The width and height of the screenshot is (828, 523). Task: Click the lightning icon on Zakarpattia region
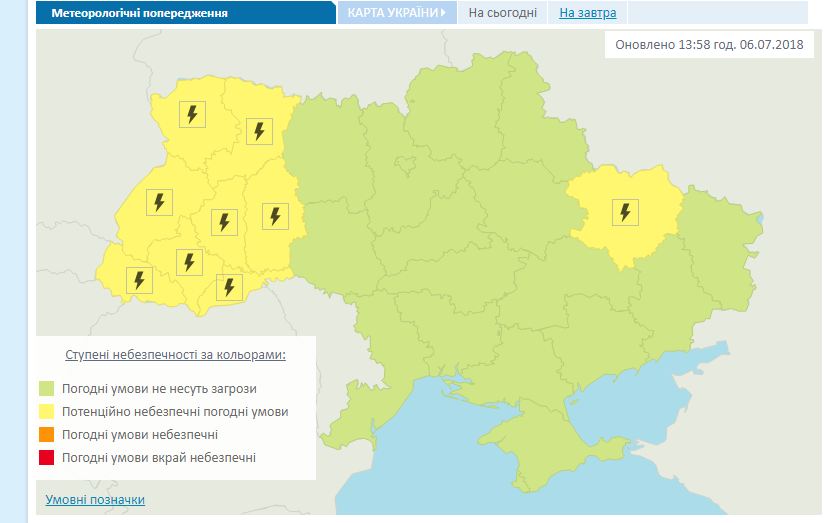click(139, 280)
